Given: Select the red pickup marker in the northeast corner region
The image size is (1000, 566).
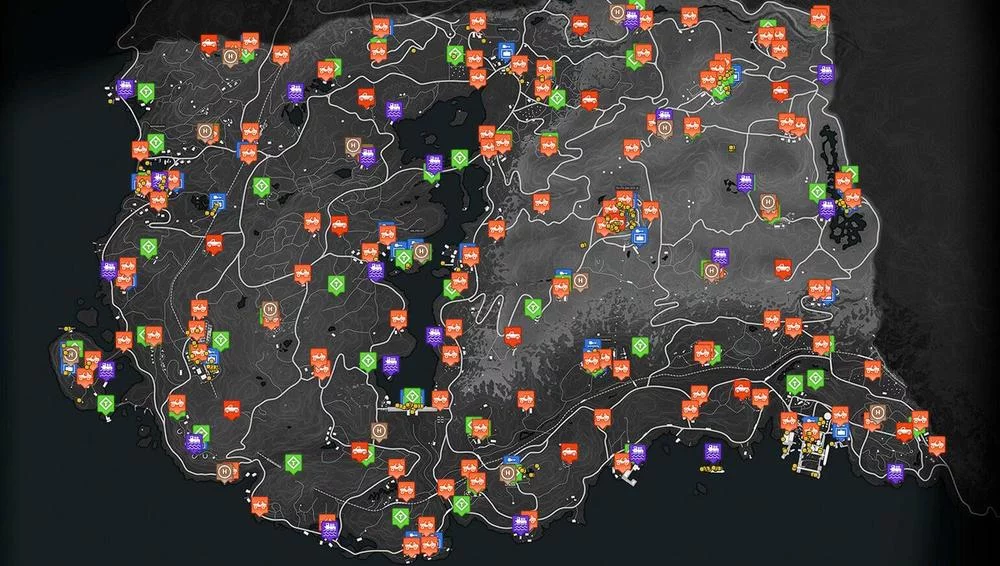Looking at the screenshot, I should (781, 91).
